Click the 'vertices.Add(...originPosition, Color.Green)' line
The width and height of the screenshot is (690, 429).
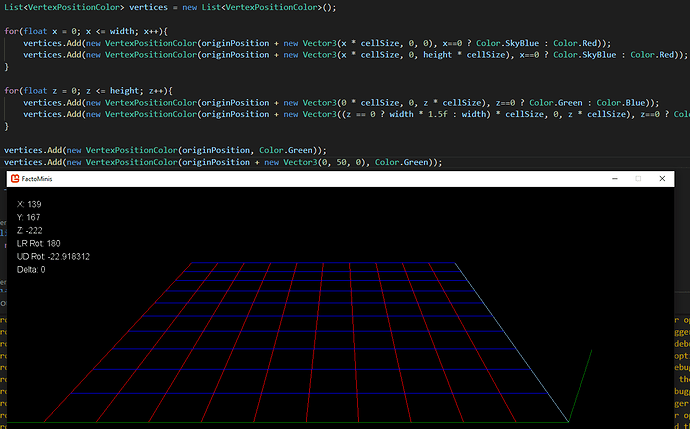(x=165, y=150)
